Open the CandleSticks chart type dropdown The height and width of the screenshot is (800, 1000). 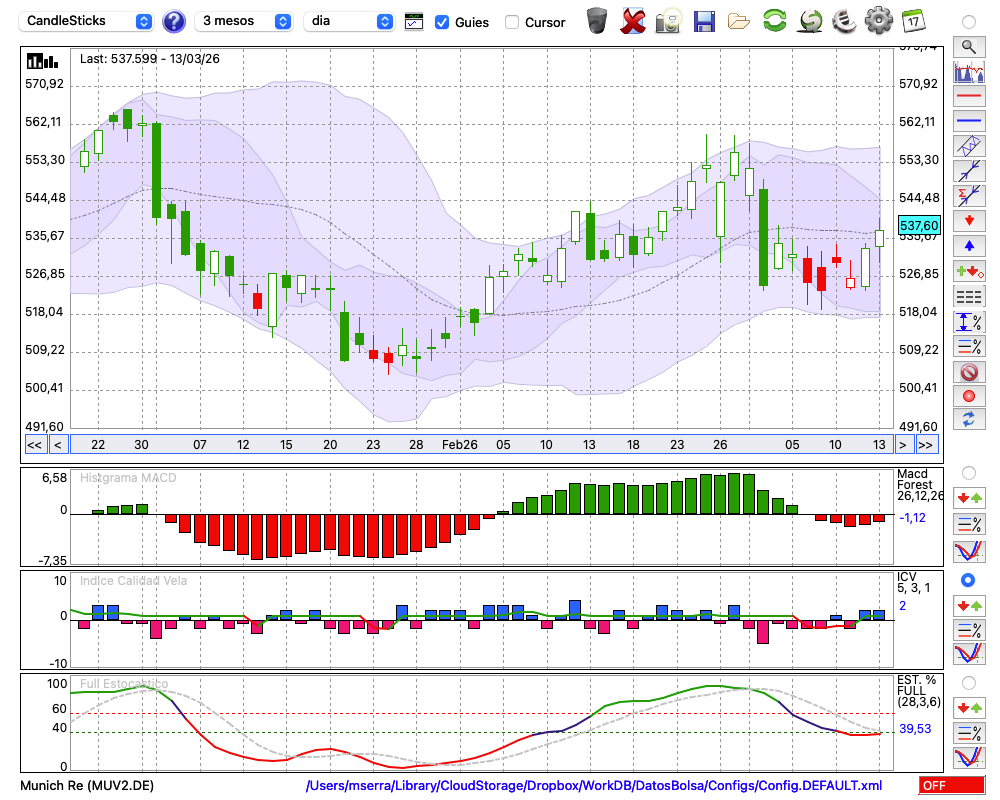(x=88, y=21)
